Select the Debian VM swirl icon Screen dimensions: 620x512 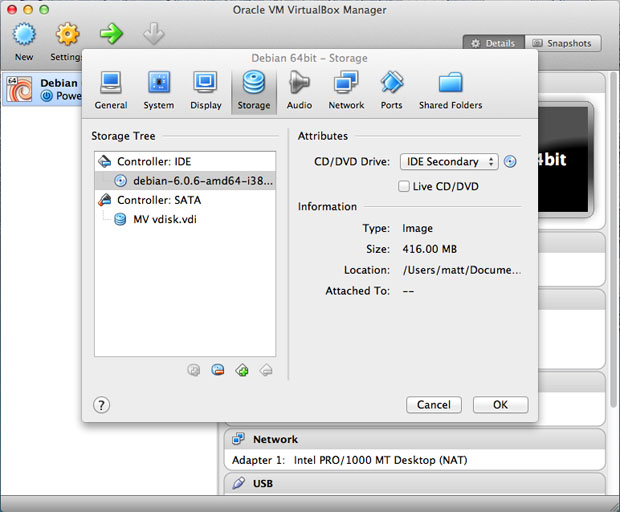click(19, 89)
